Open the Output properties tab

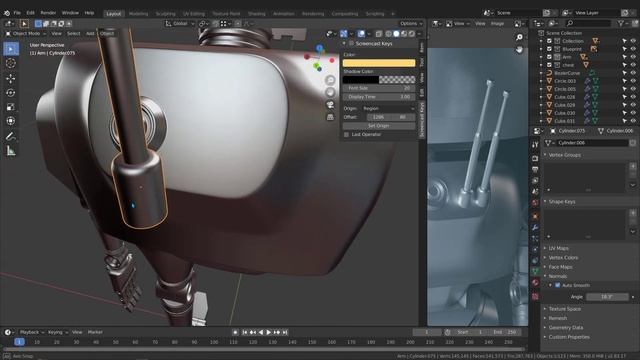pyautogui.click(x=535, y=169)
